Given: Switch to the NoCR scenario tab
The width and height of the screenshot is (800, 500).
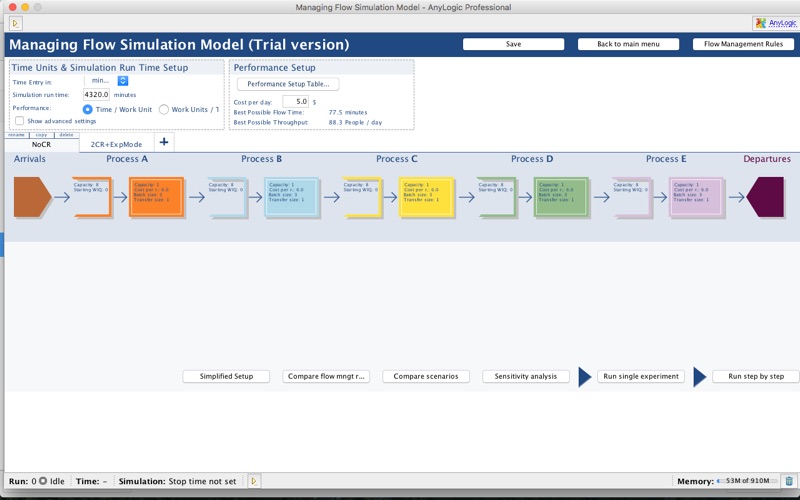Looking at the screenshot, I should coord(41,144).
